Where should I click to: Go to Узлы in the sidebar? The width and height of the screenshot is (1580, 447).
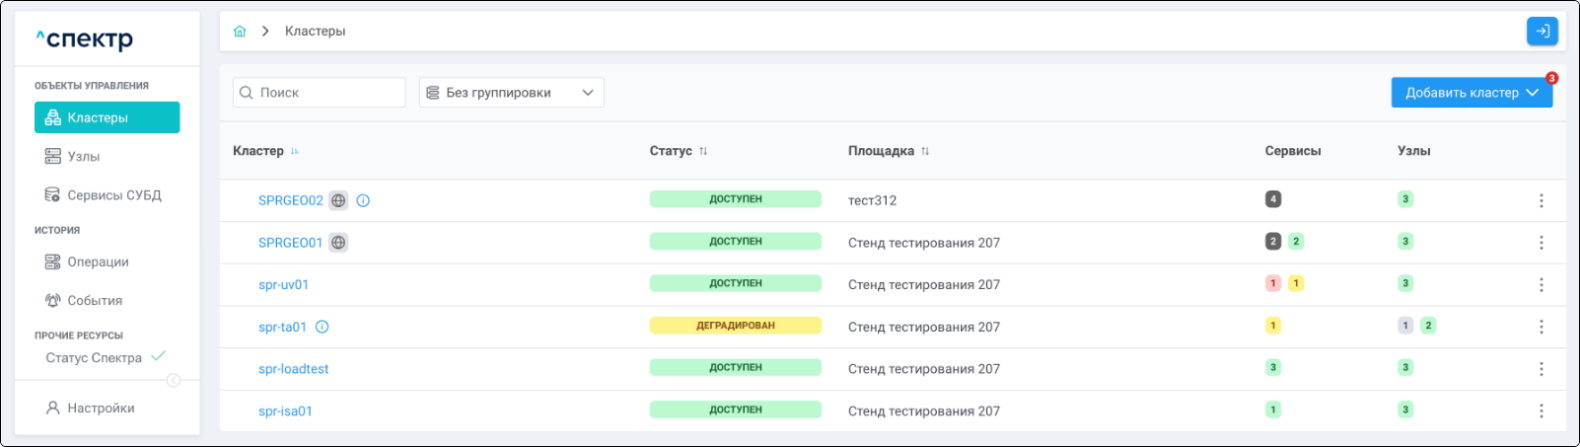click(84, 156)
